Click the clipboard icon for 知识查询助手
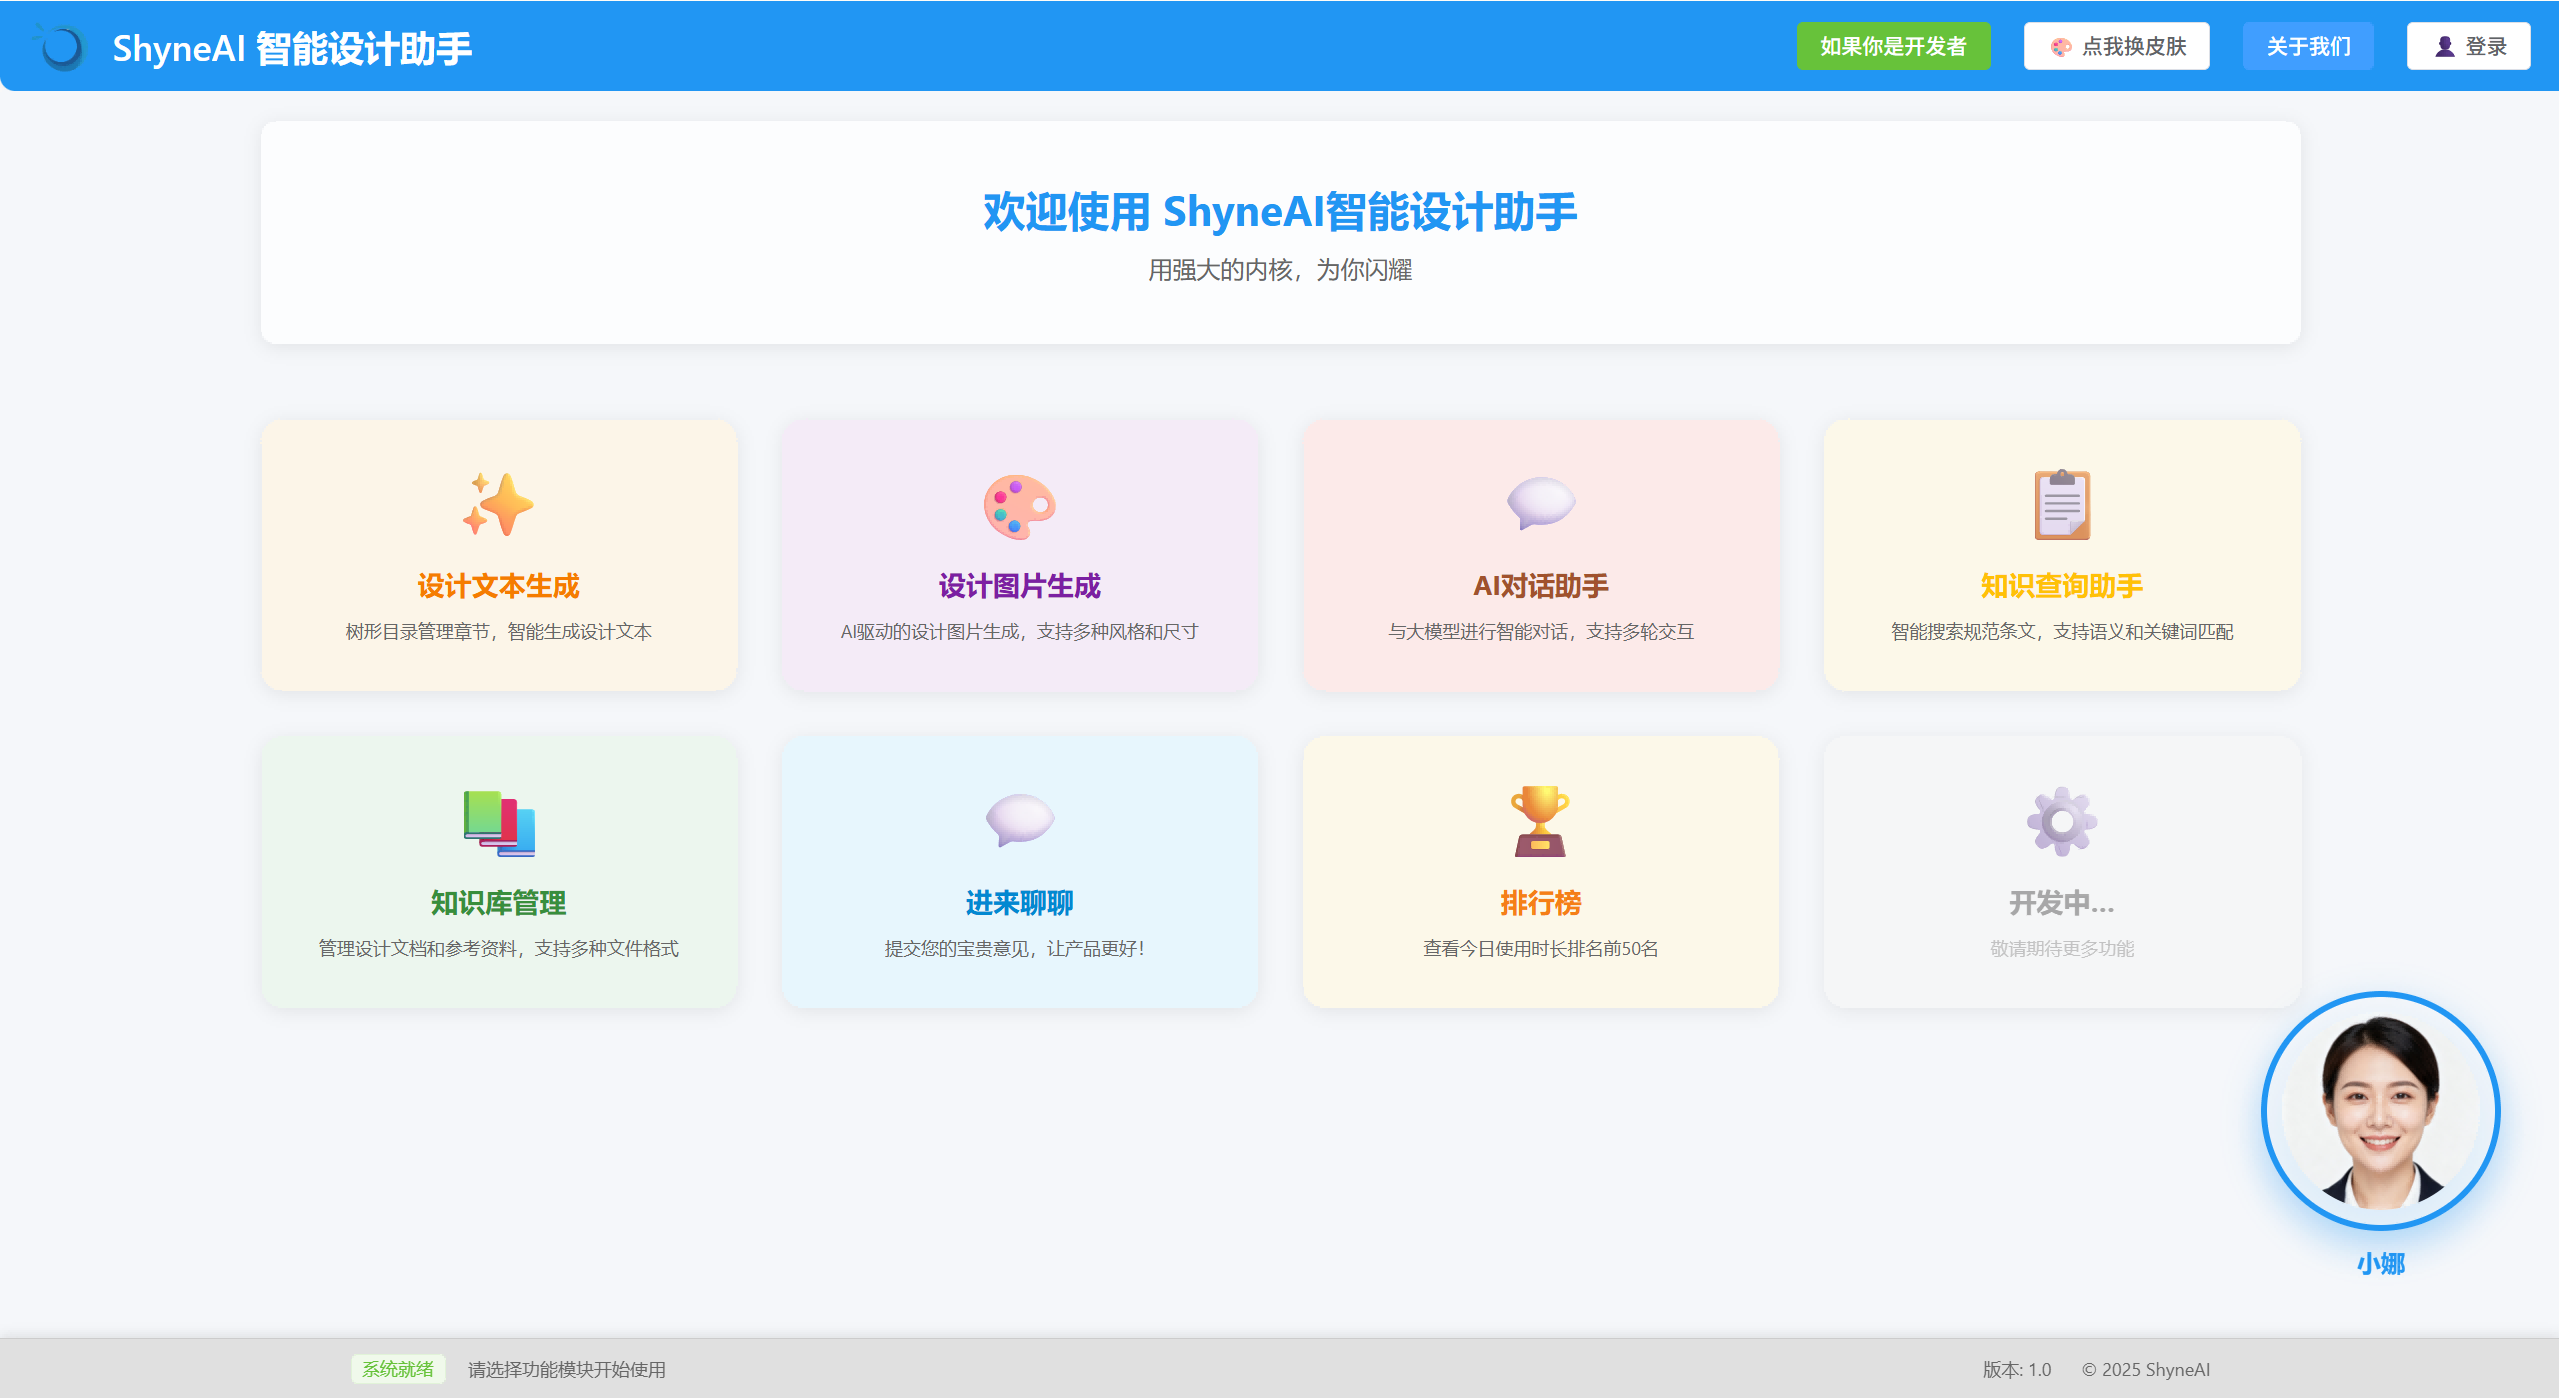This screenshot has width=2559, height=1398. pyautogui.click(x=2060, y=505)
